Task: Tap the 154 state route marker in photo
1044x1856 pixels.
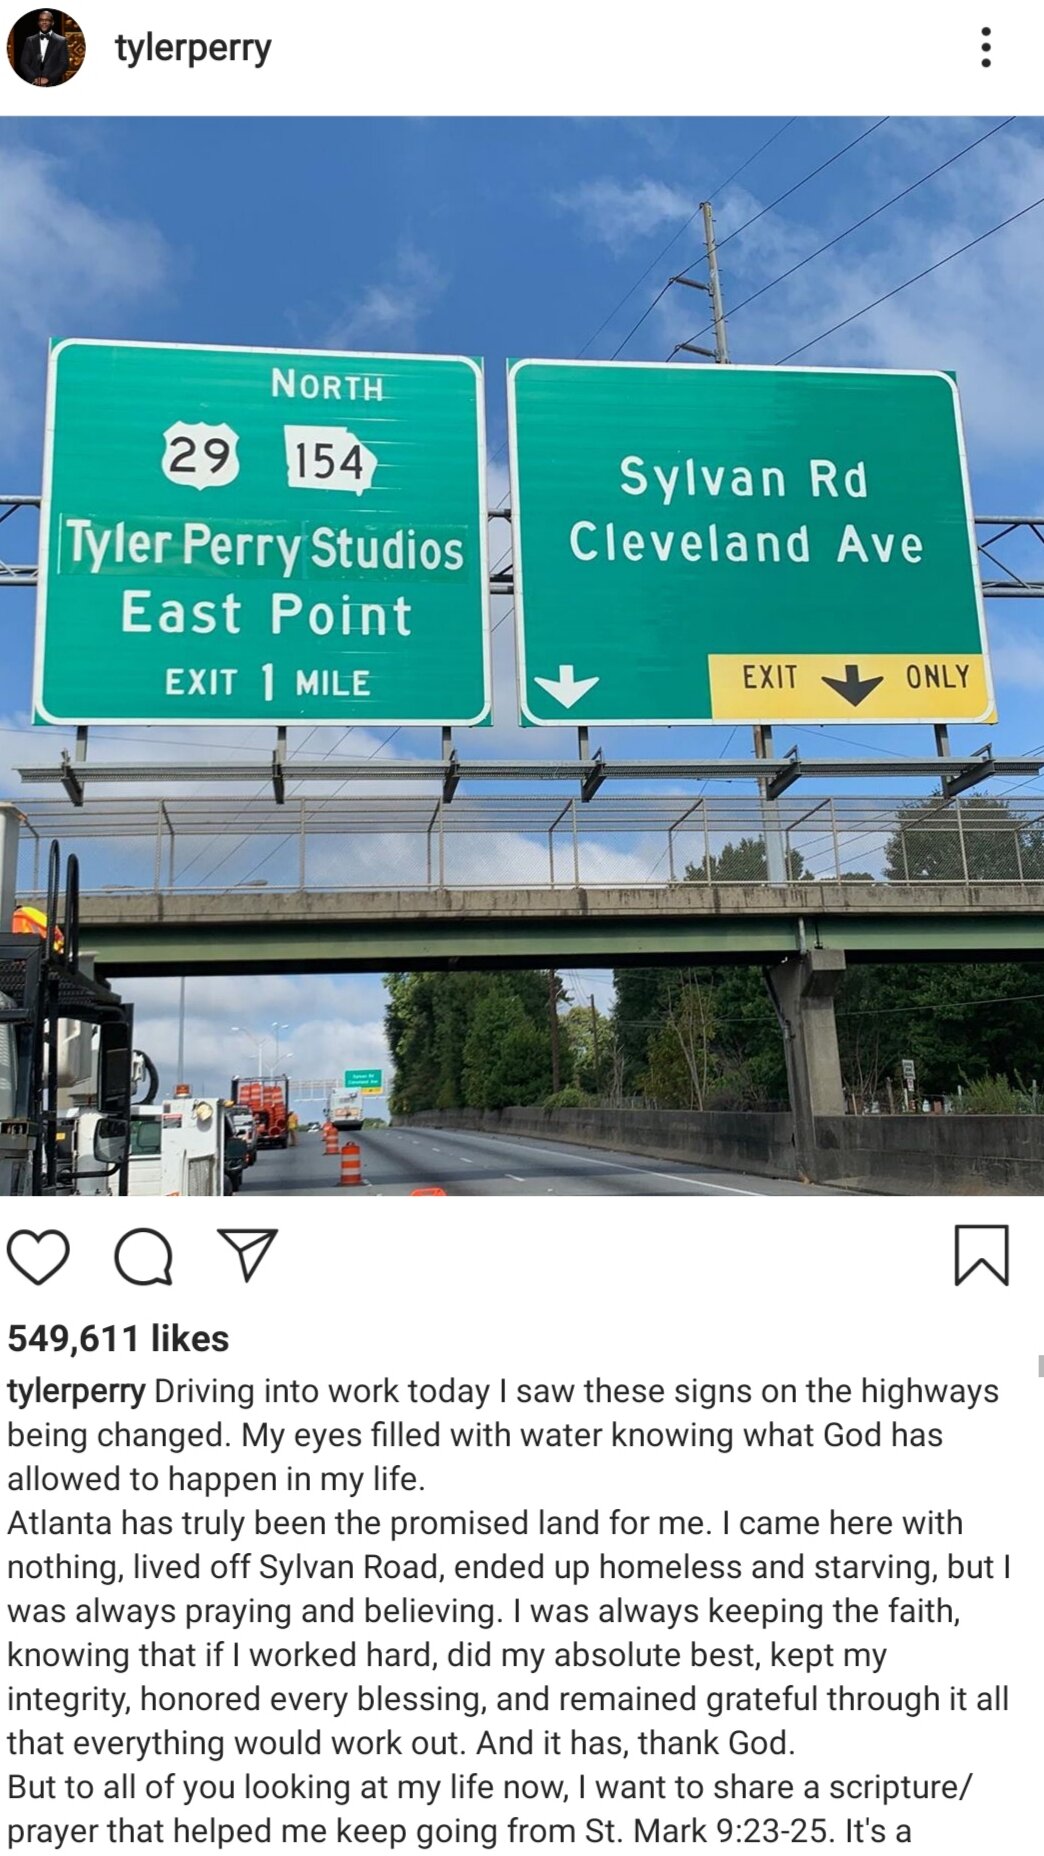Action: pyautogui.click(x=329, y=461)
